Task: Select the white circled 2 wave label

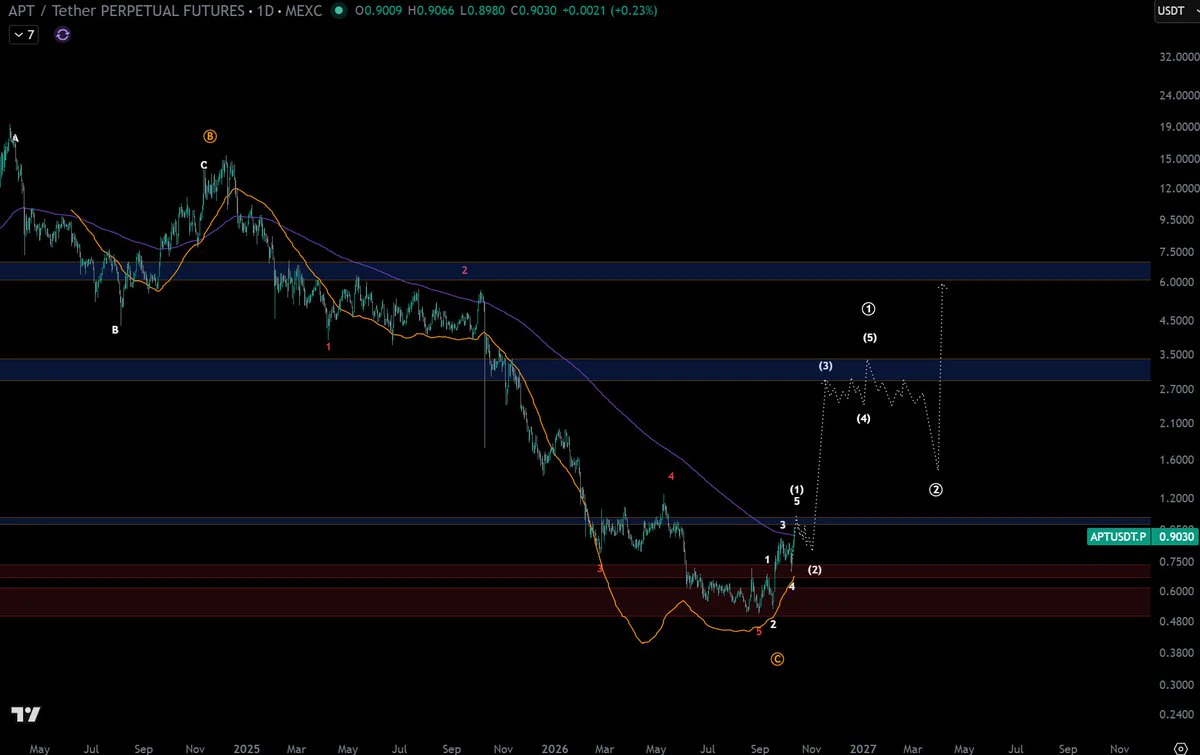Action: coord(936,489)
